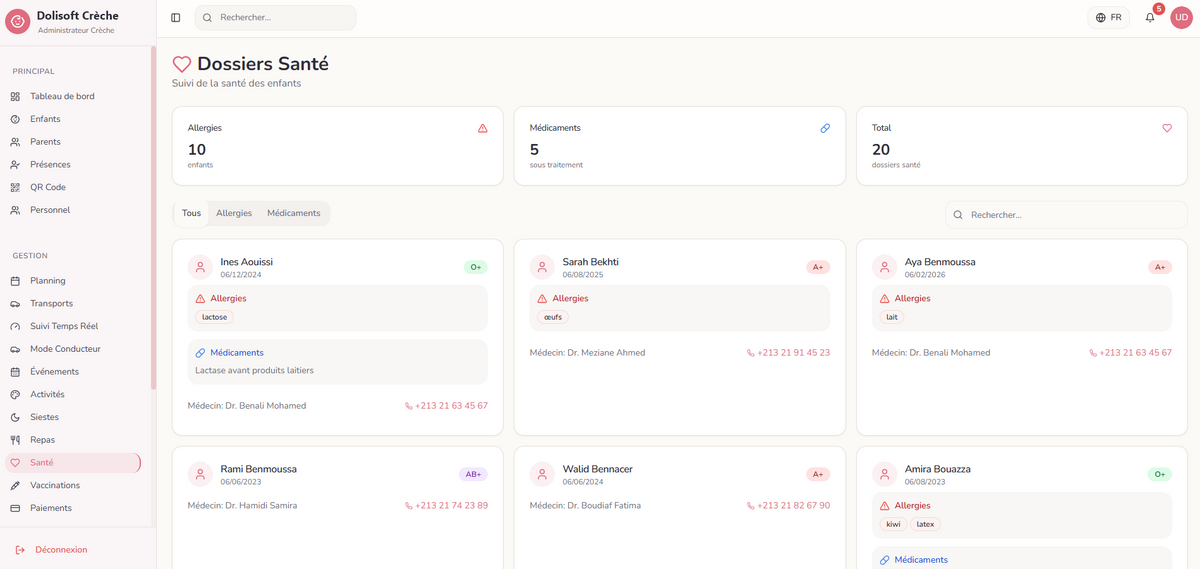The image size is (1200, 569).
Task: Click the Aya Benmoussa name
Action: [940, 262]
